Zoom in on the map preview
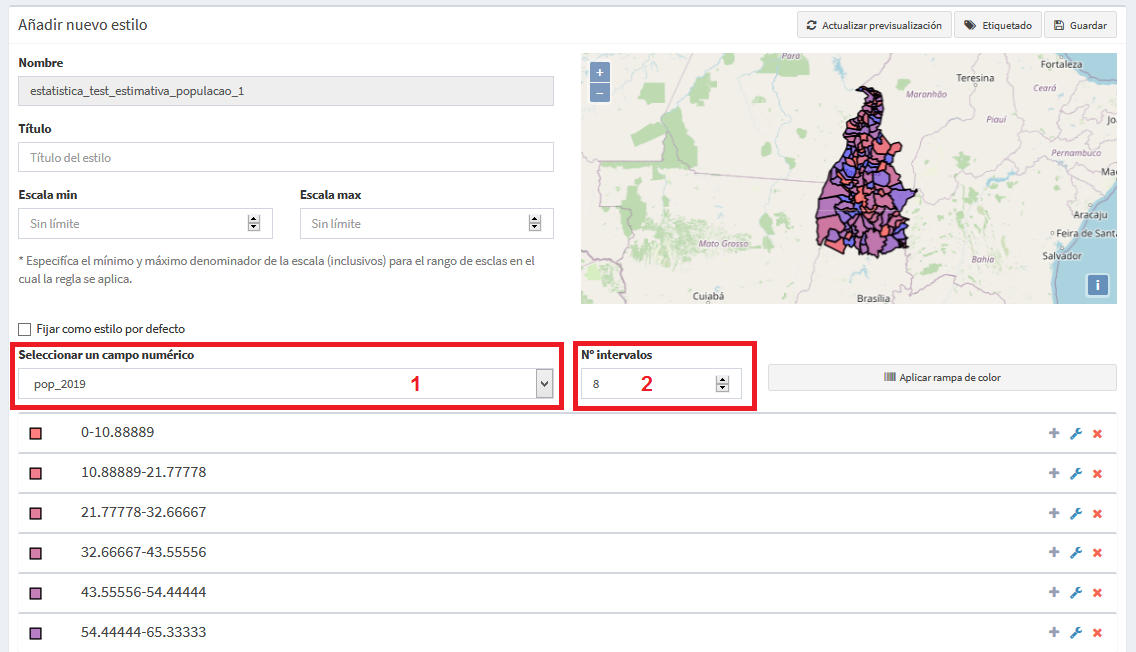Image resolution: width=1136 pixels, height=652 pixels. (x=599, y=72)
